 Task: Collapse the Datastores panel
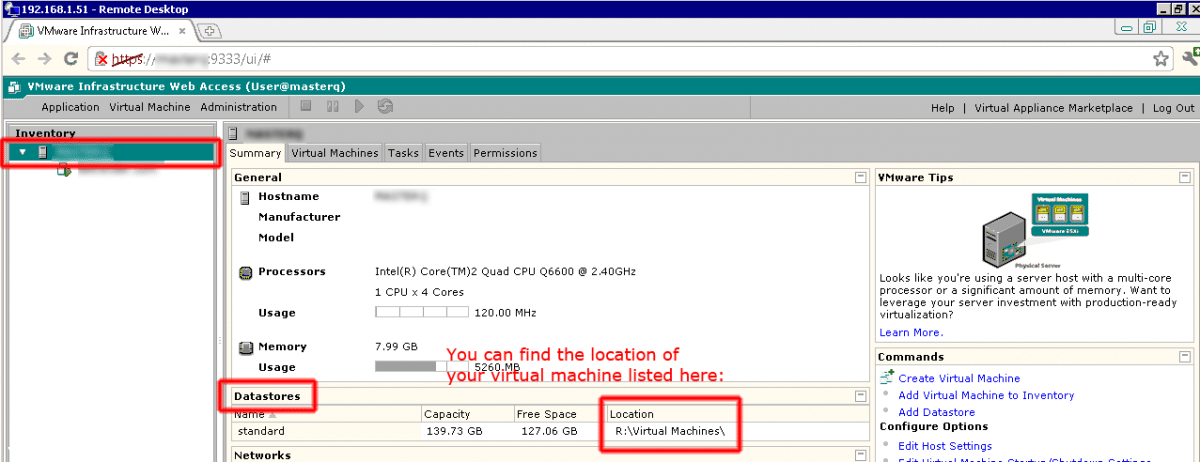point(860,396)
